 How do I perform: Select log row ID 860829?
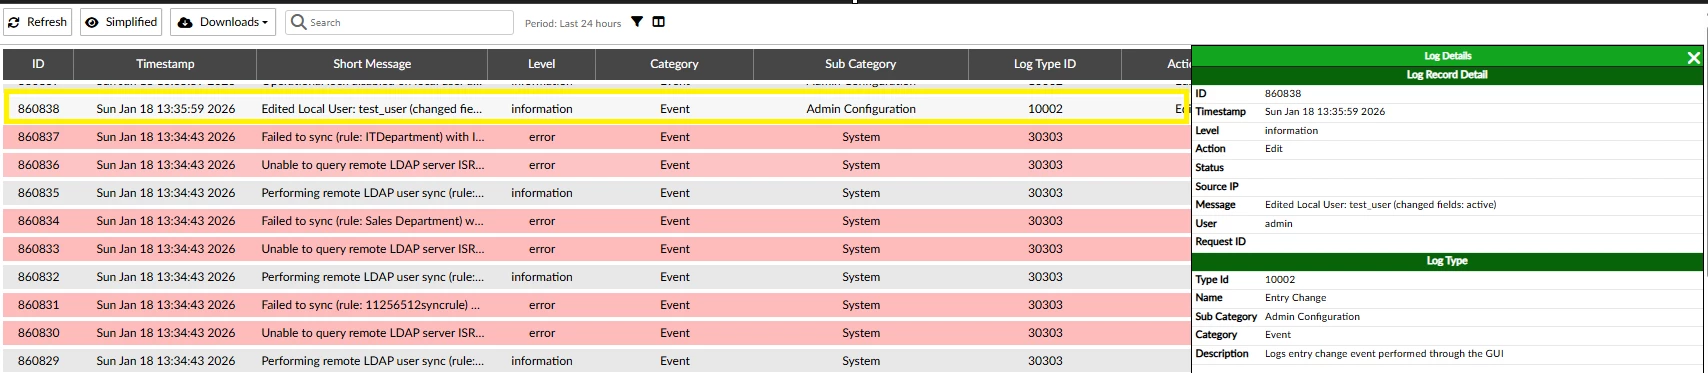597,361
